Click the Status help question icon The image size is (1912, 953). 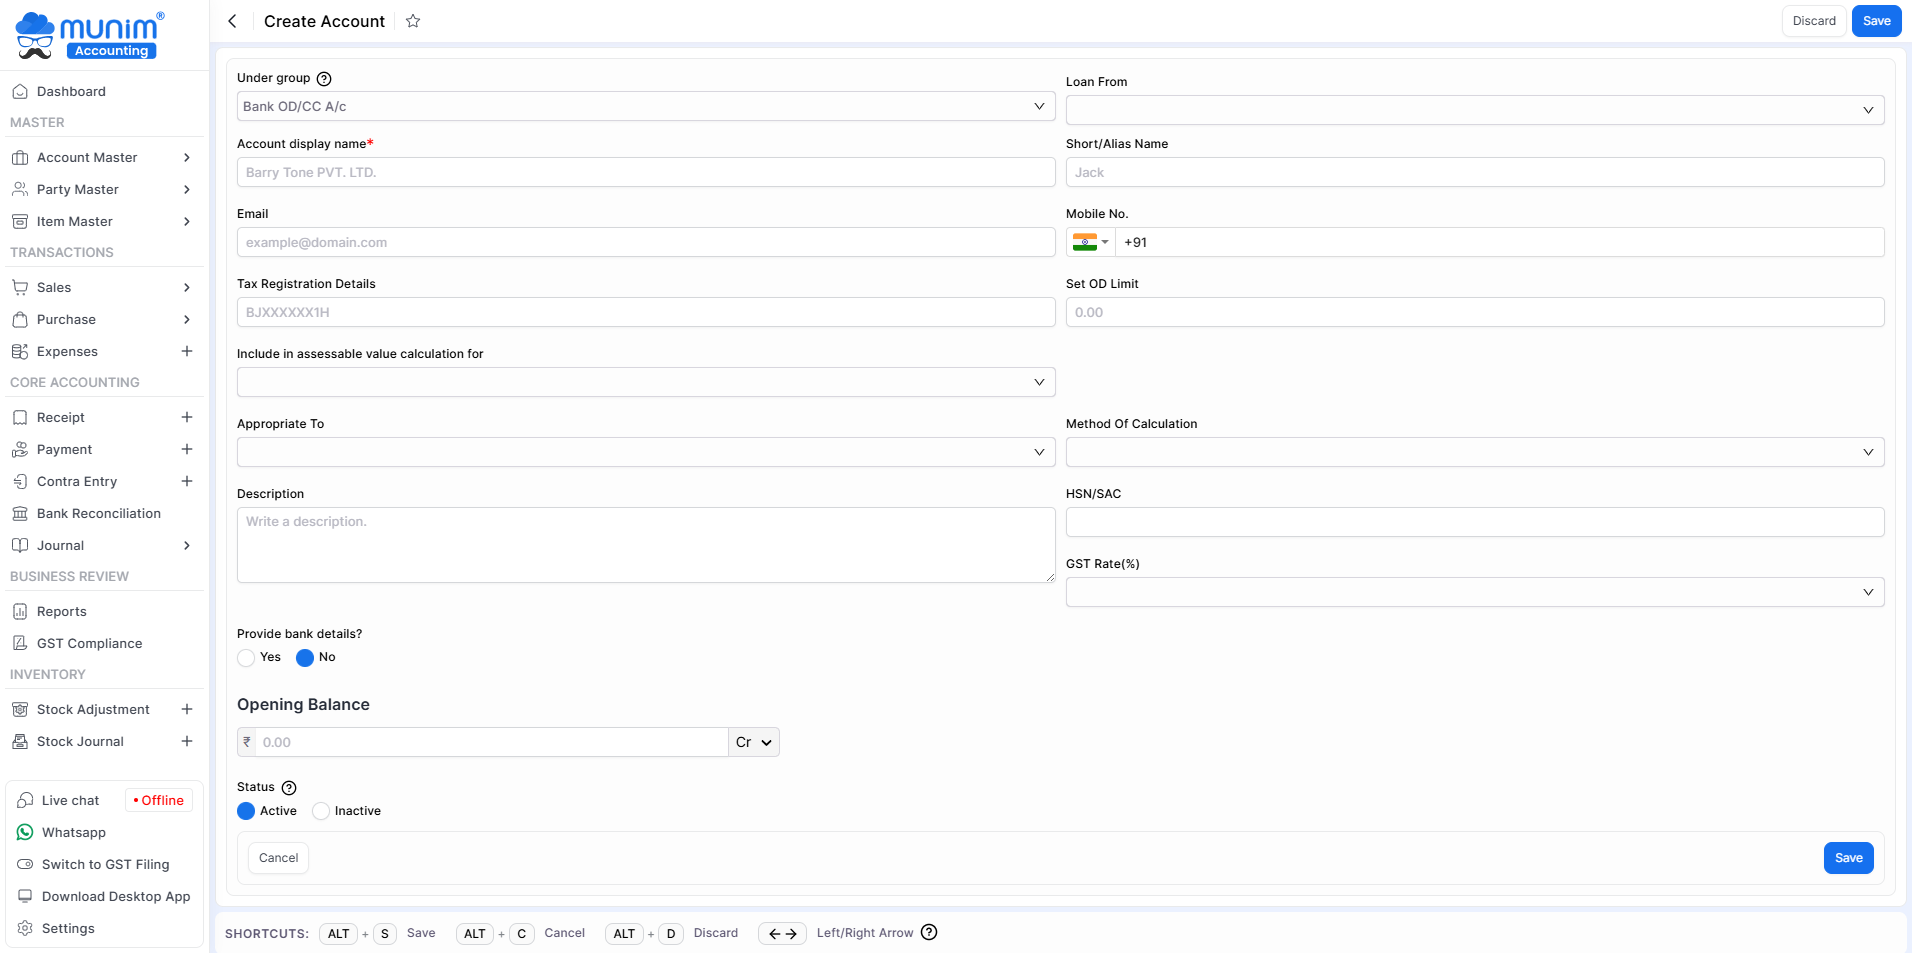click(x=289, y=788)
